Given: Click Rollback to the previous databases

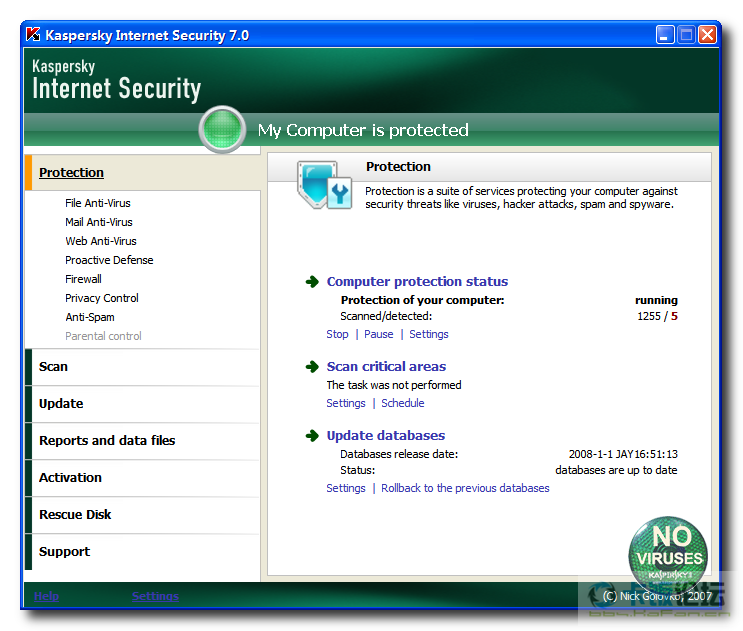Looking at the screenshot, I should point(465,488).
